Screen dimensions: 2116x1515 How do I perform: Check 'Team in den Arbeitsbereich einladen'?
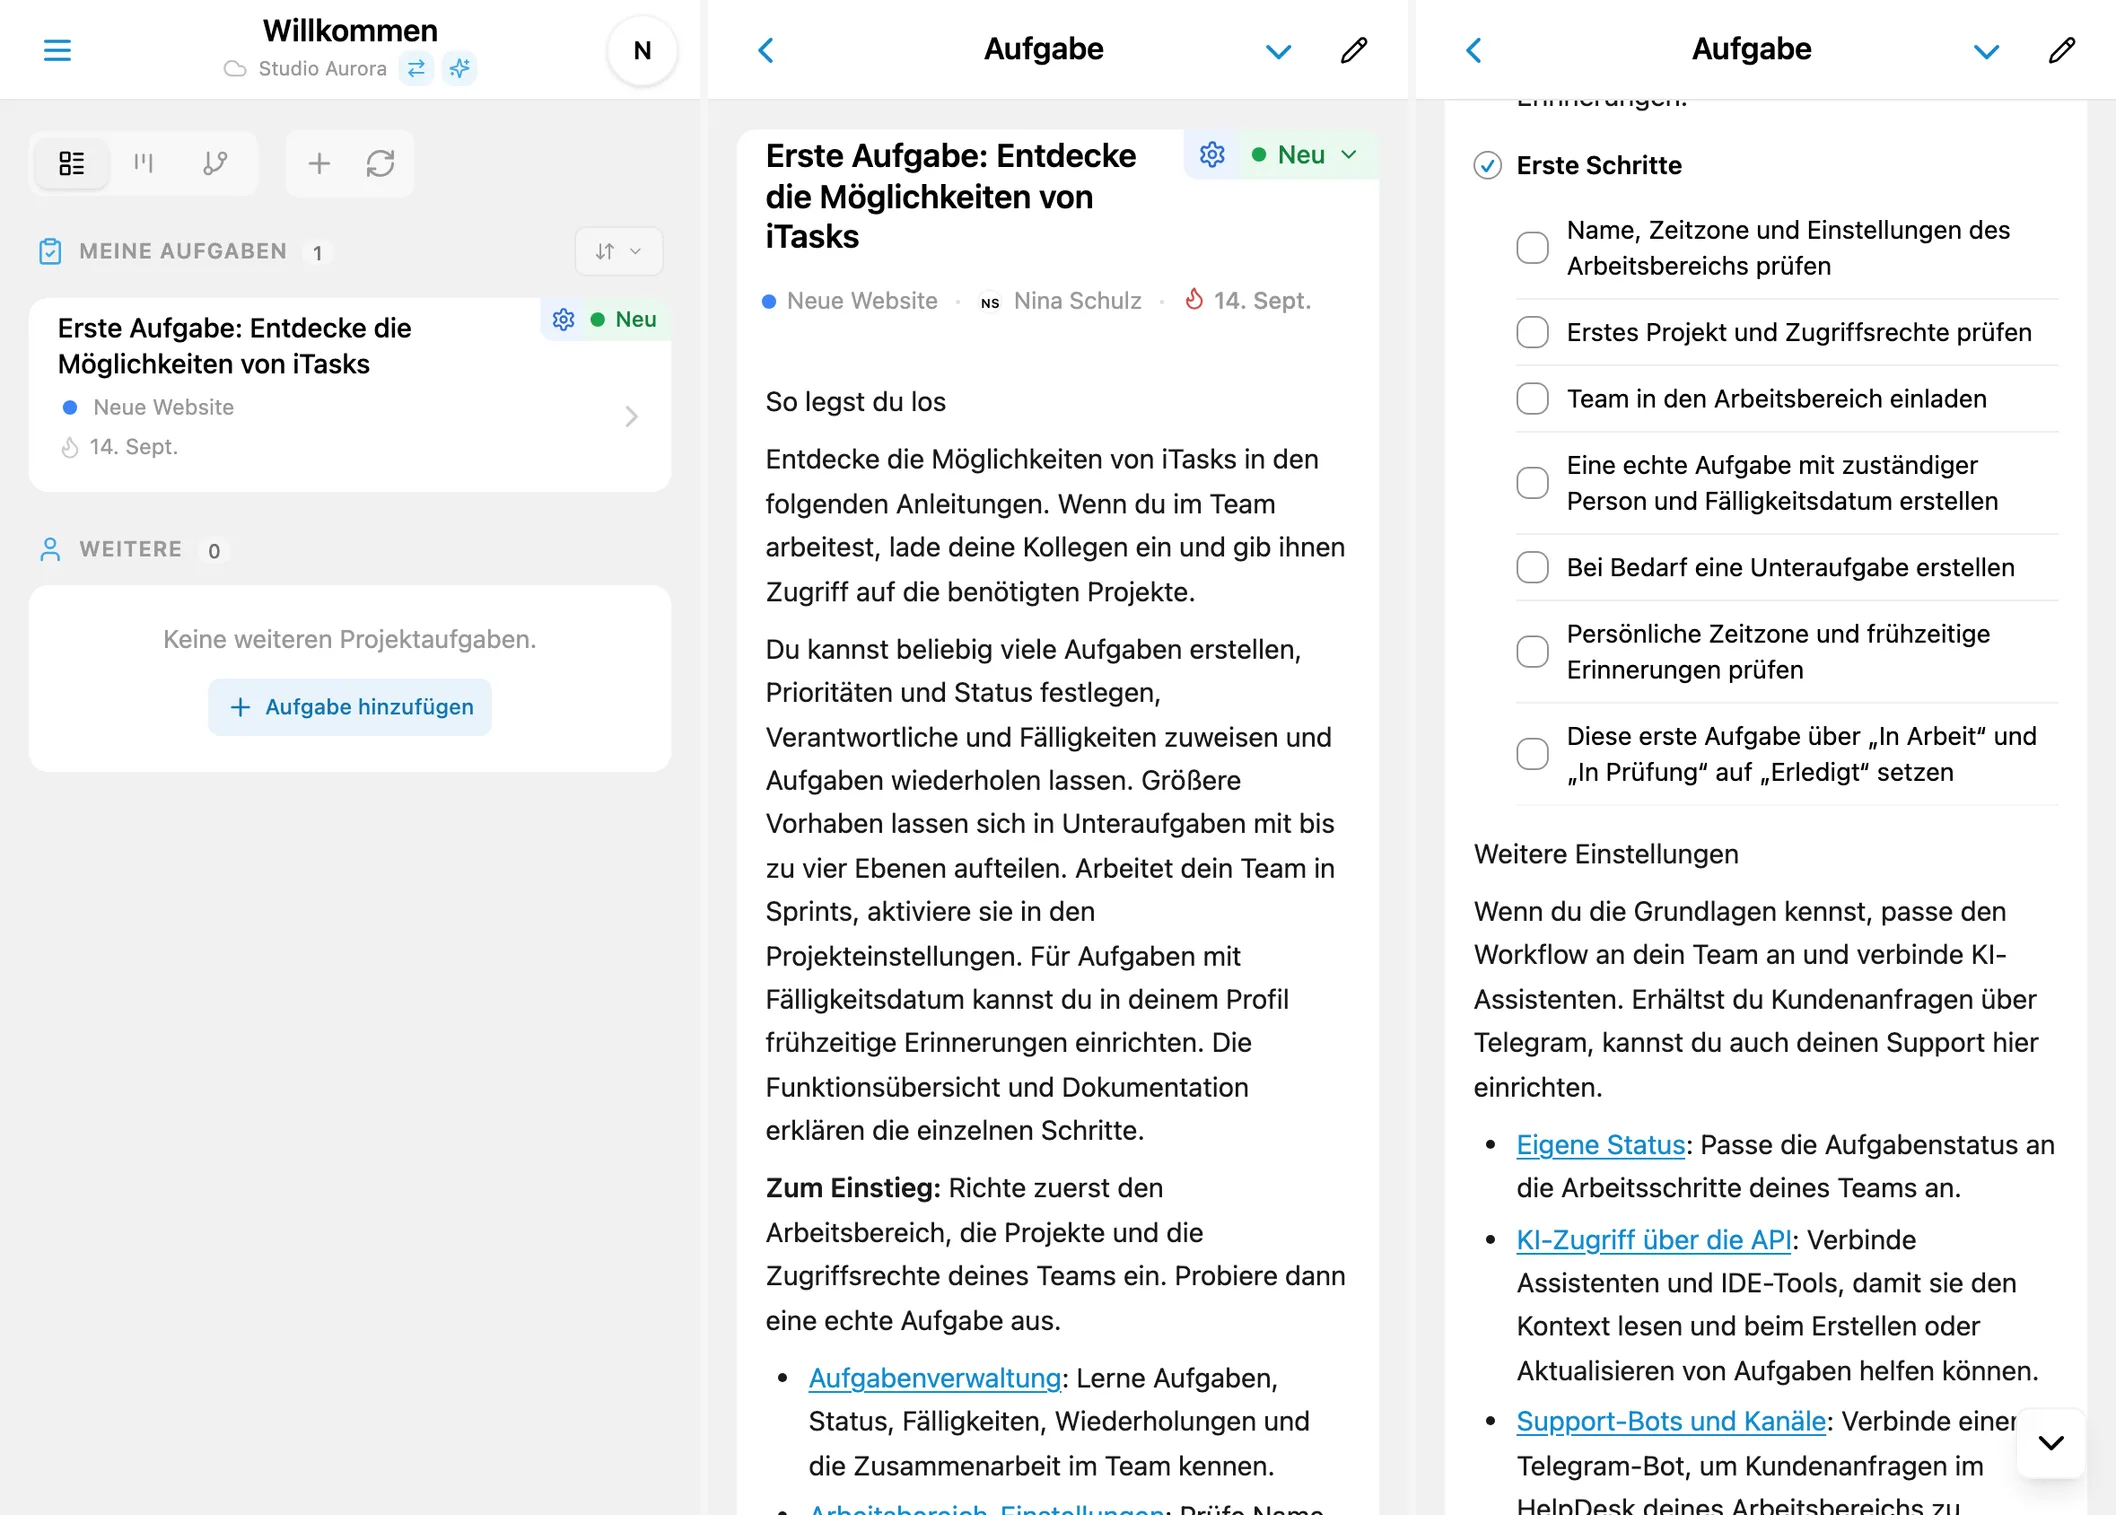(1532, 398)
